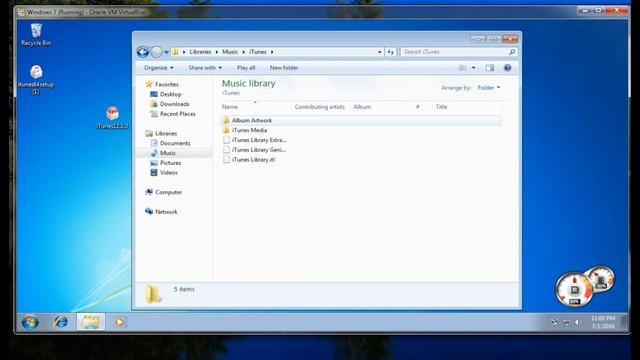
Task: Select Libraries in the navigation pane
Action: click(166, 133)
